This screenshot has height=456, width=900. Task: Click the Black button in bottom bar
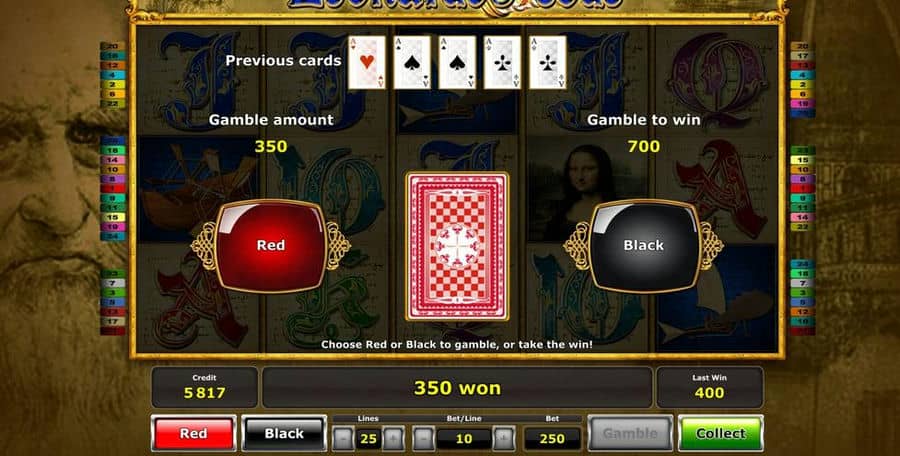click(x=284, y=433)
